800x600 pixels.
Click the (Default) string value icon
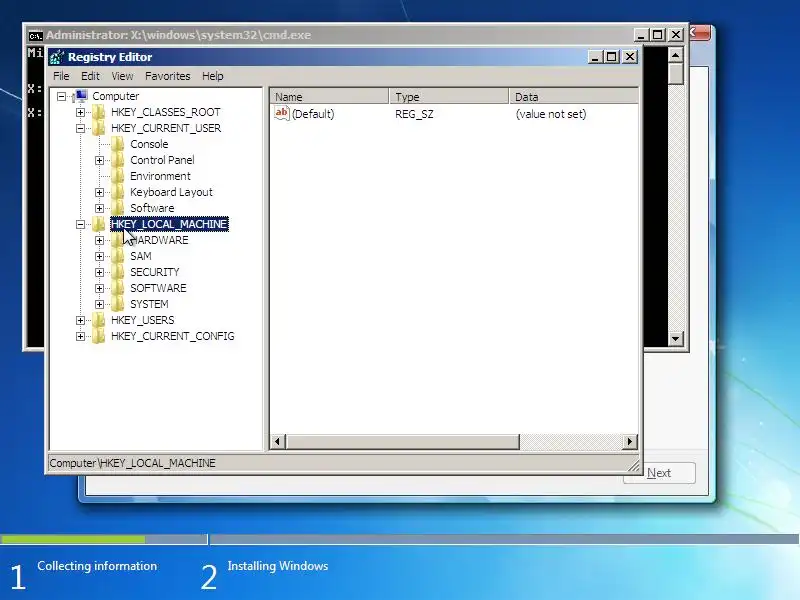[x=282, y=113]
